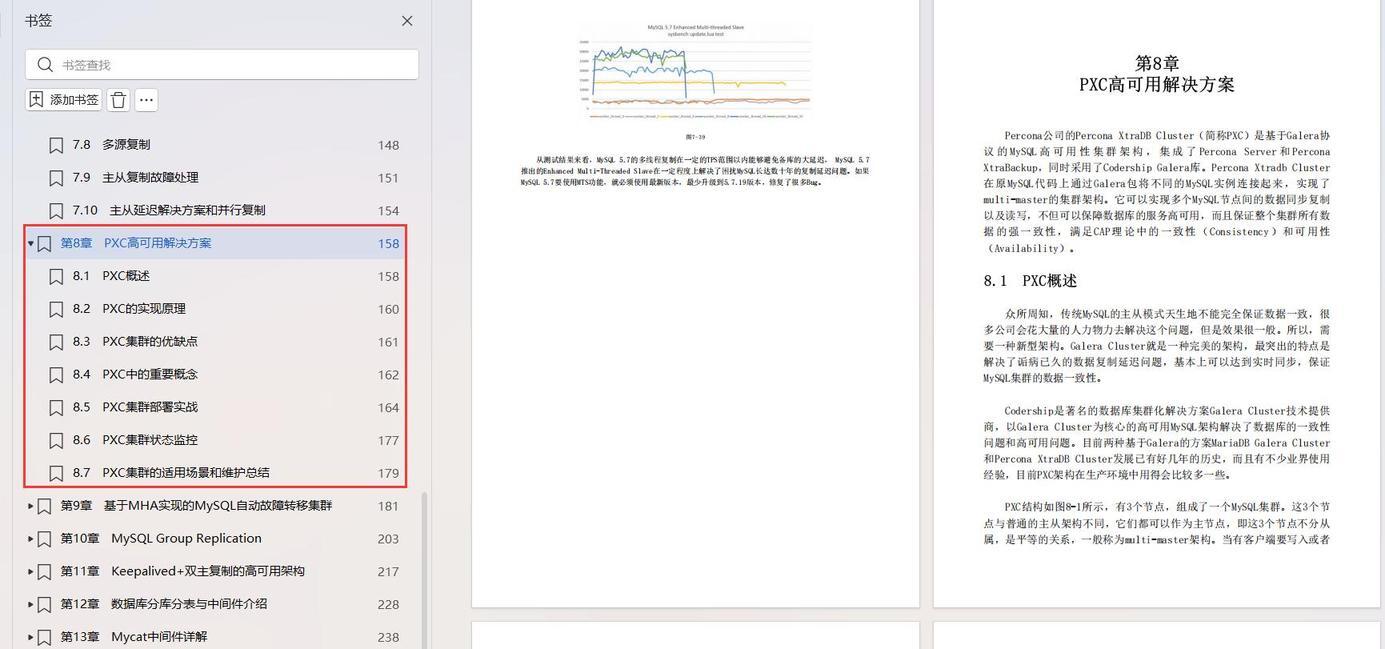The height and width of the screenshot is (649, 1385).
Task: Open bookmark 8.6 PXC集群状态监控
Action: [135, 440]
